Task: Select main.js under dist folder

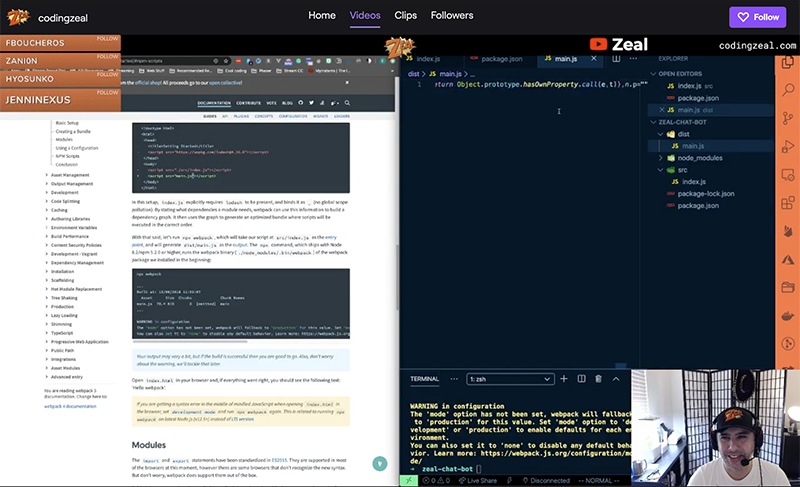Action: (693, 146)
